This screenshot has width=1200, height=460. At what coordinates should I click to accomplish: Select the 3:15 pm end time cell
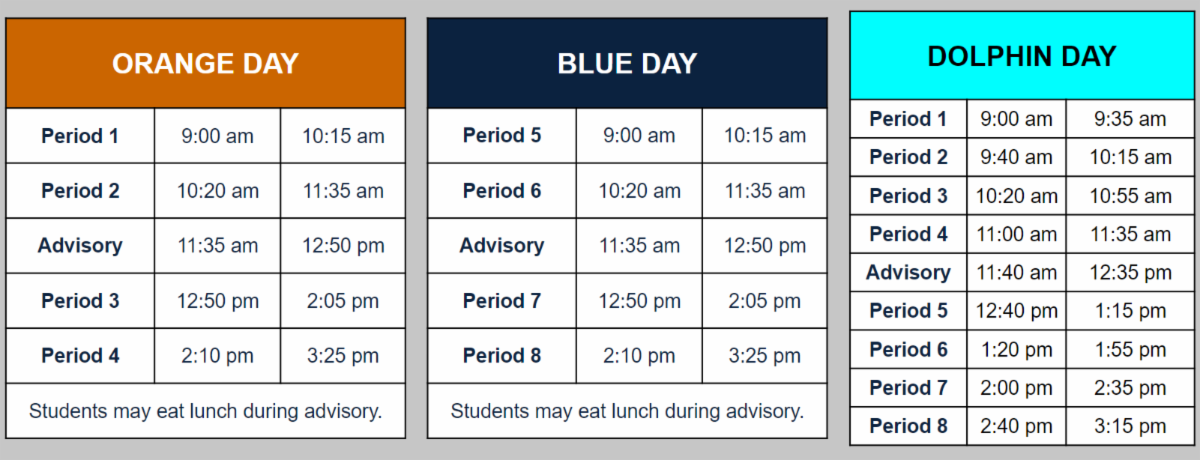(1130, 426)
